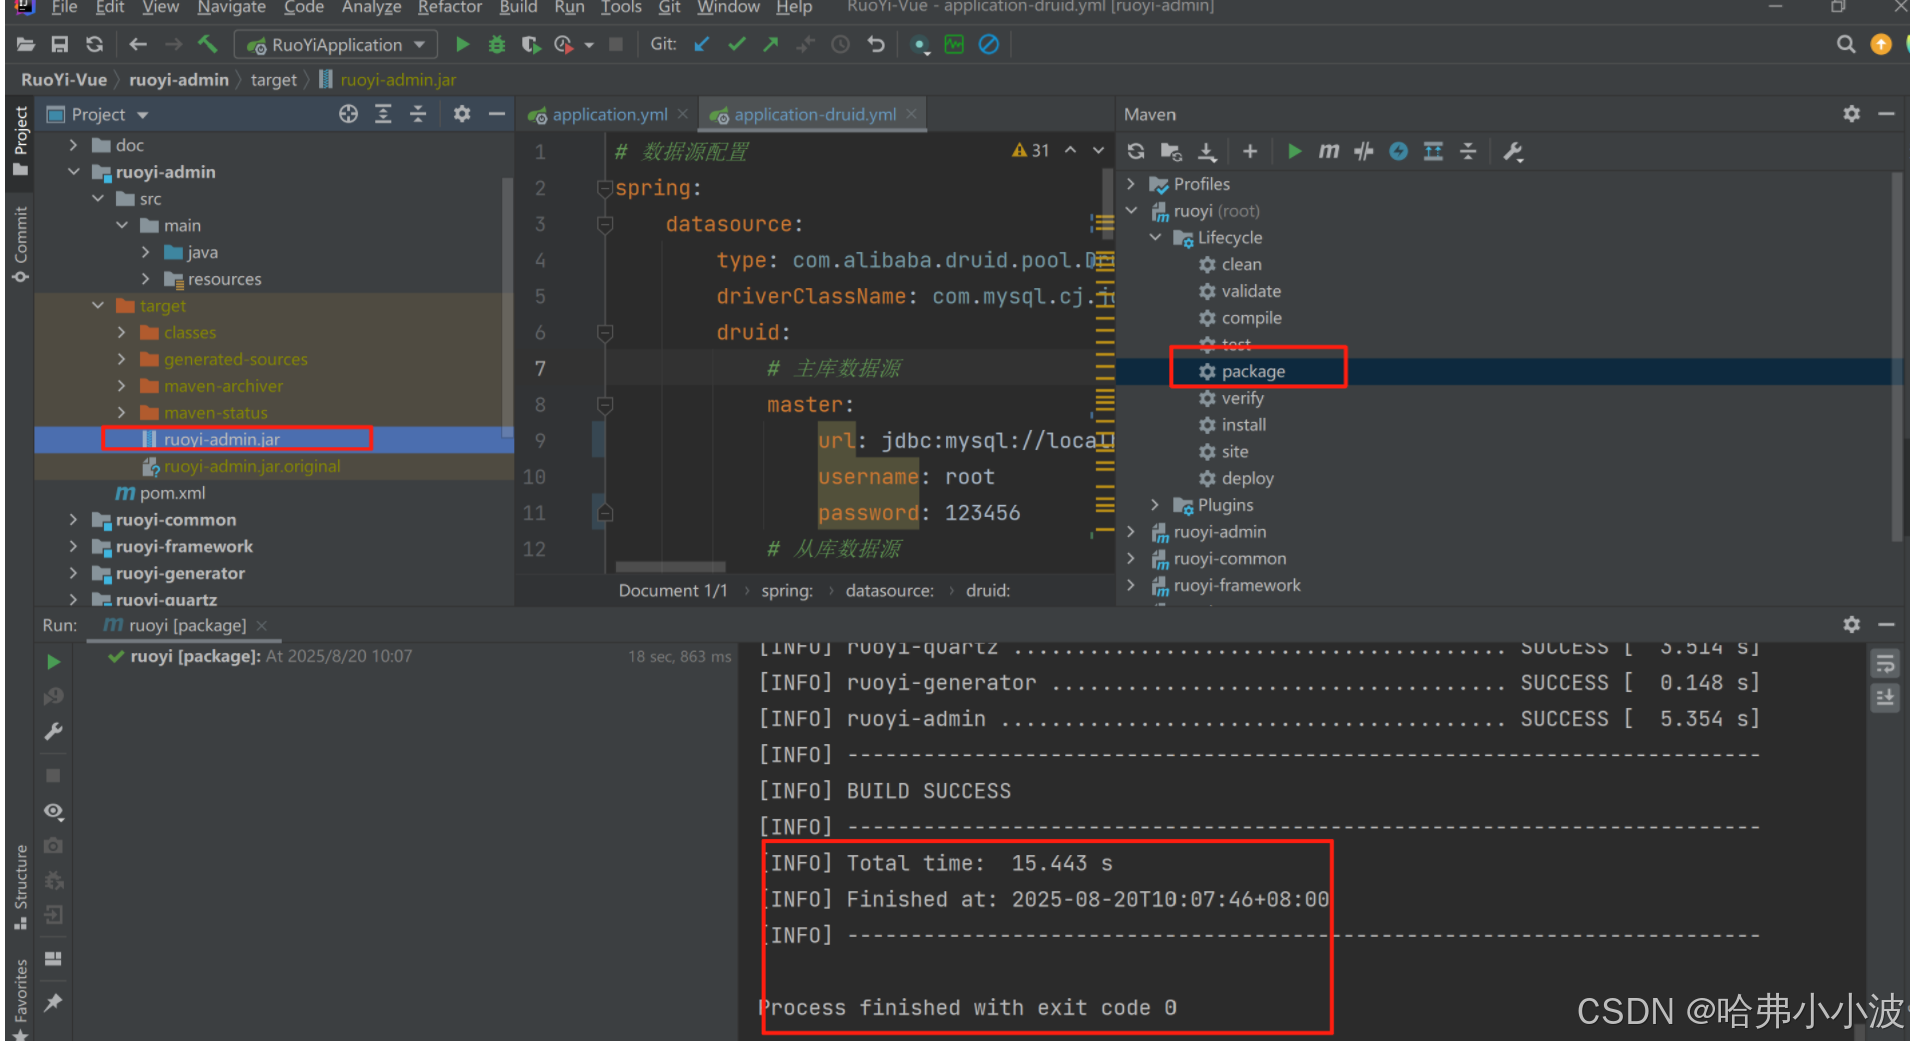Pin the Run tab with pin icon

coord(54,1002)
